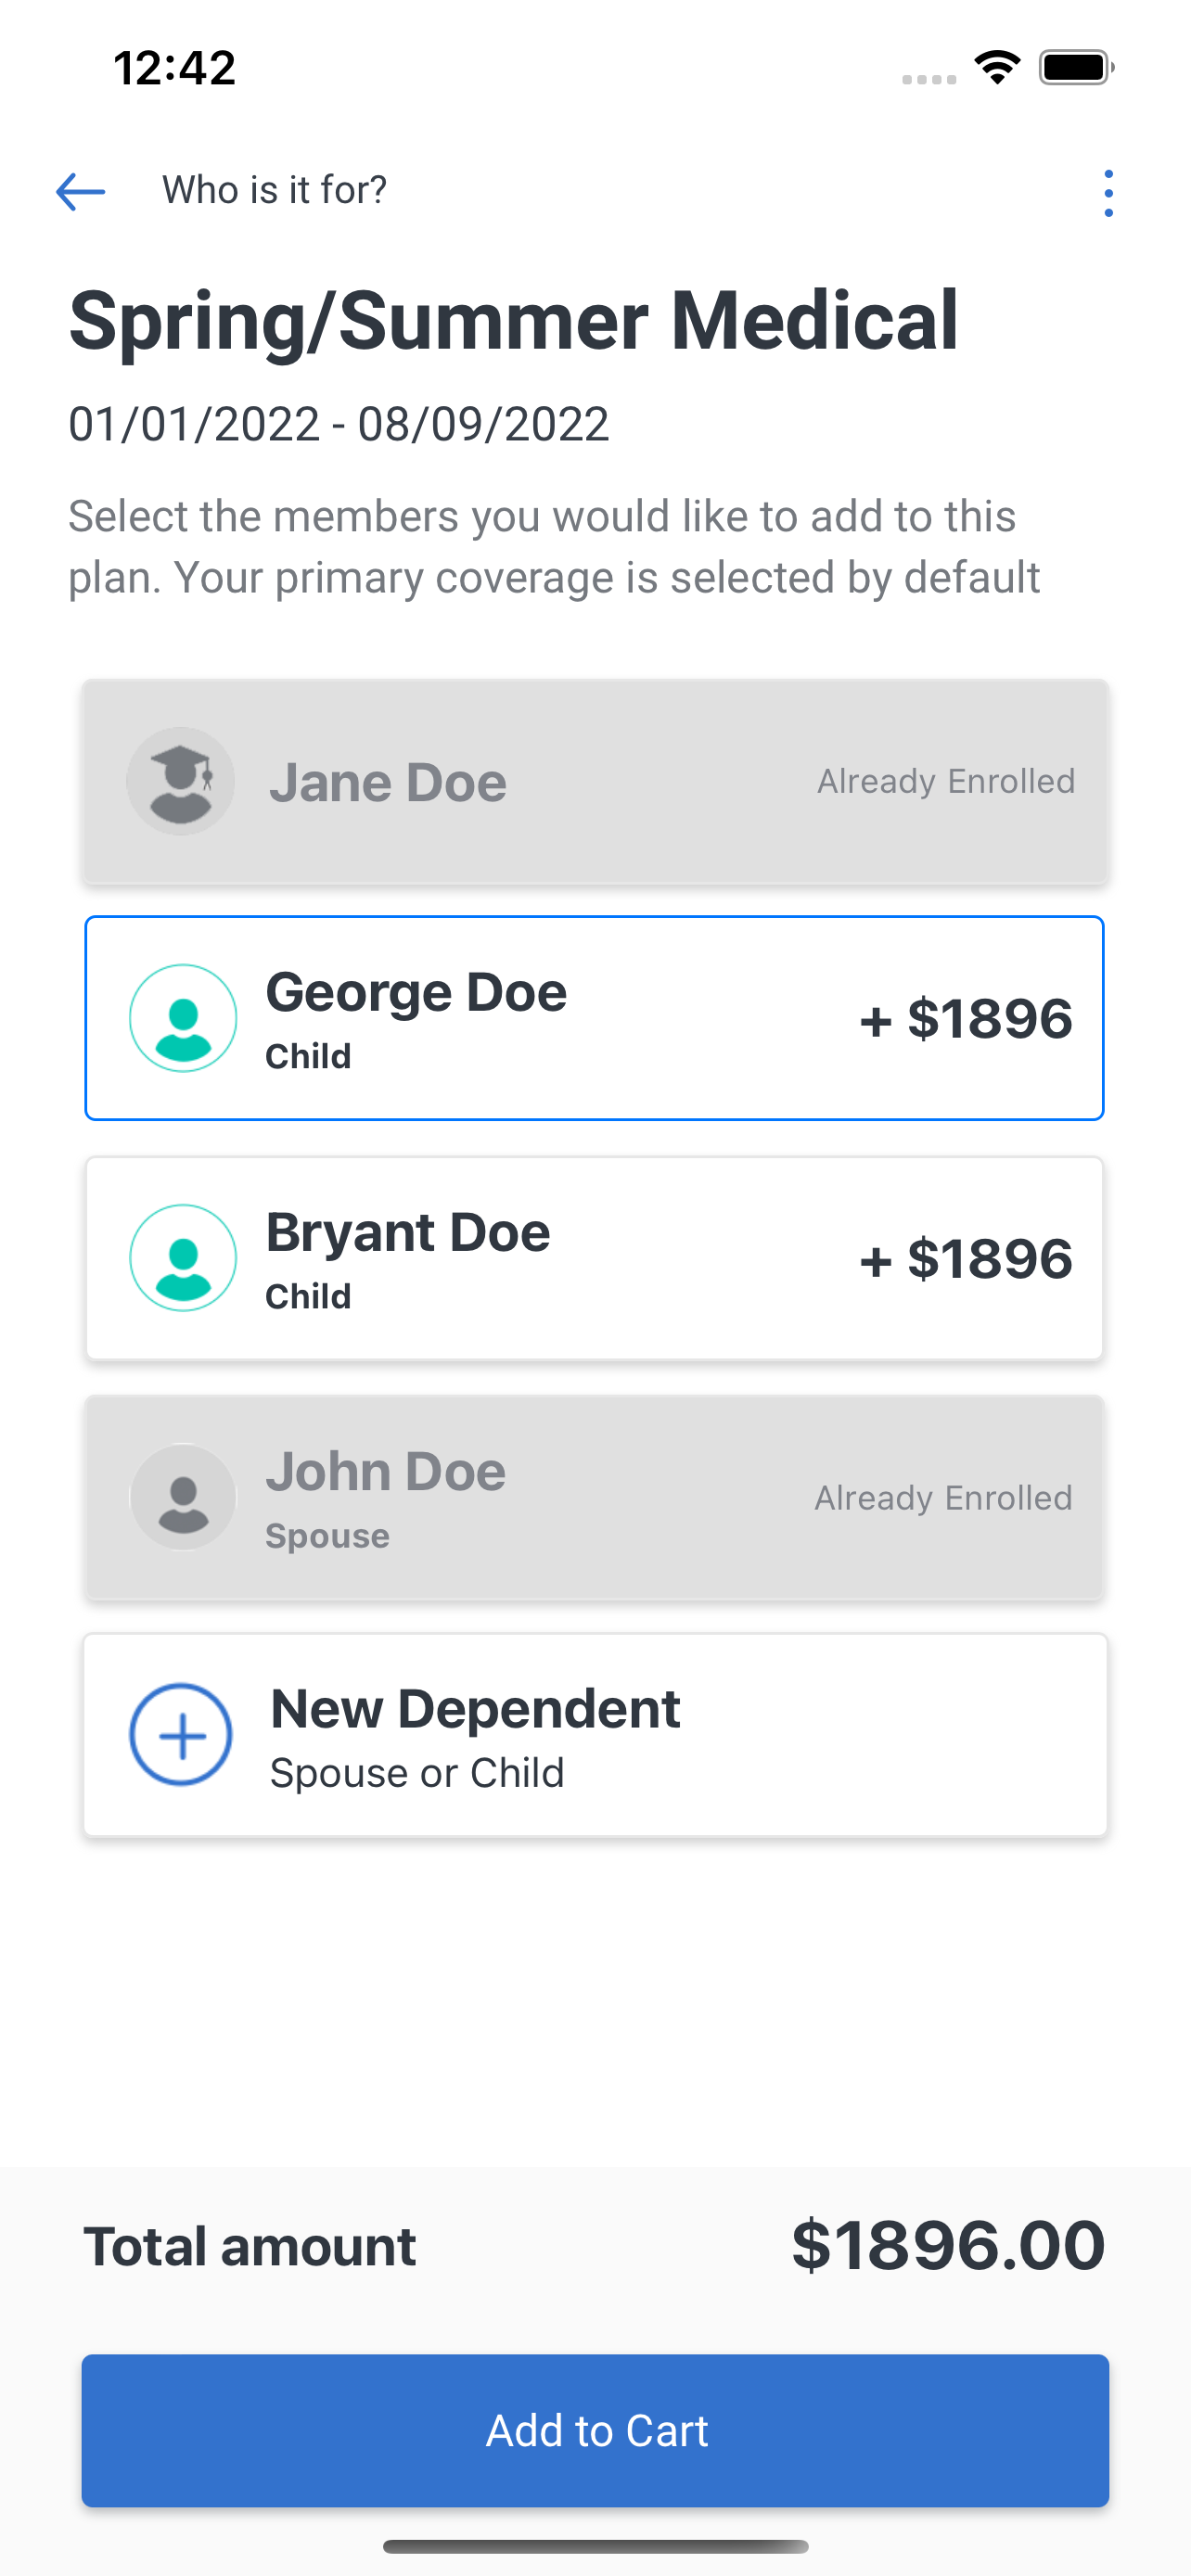Tap George Doe's teal avatar icon
The image size is (1191, 2576).
click(x=183, y=1018)
